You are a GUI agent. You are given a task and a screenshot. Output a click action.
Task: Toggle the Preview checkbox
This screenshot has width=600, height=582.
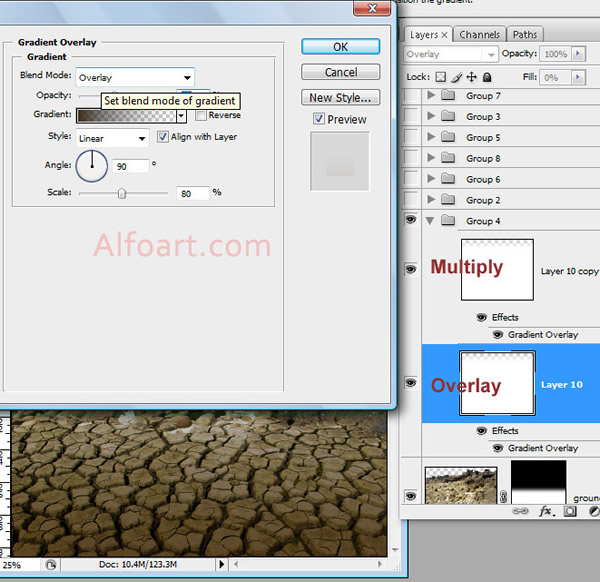pos(319,119)
